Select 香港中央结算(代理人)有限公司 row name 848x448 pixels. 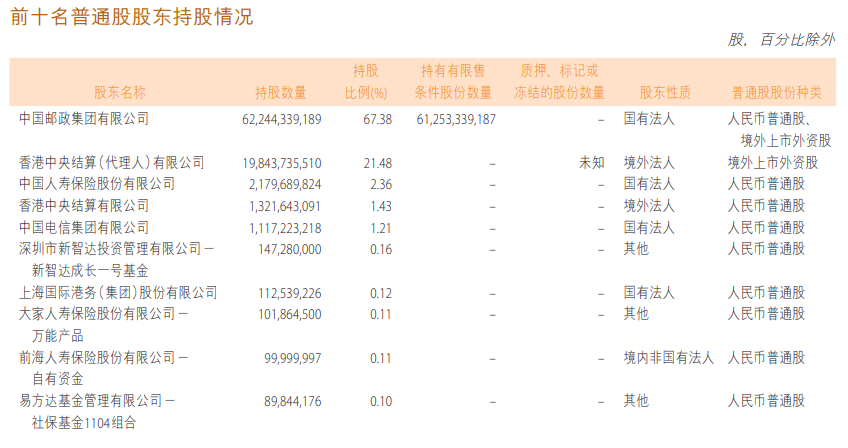point(111,162)
